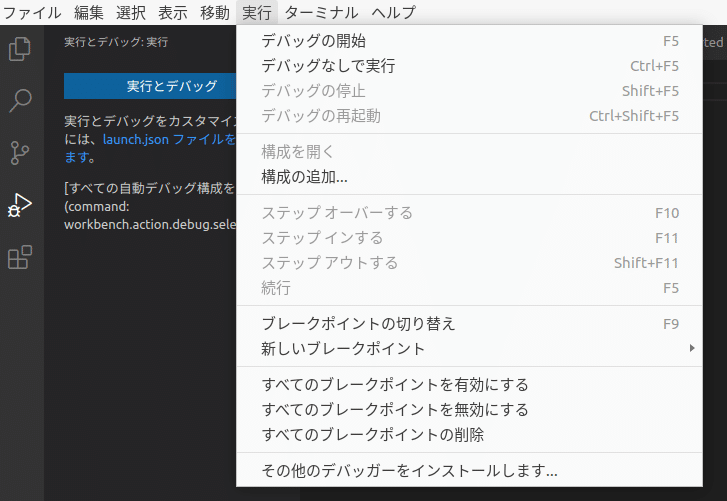Choose すべてのブレークポイントを無効にする
The width and height of the screenshot is (727, 501).
469,410
